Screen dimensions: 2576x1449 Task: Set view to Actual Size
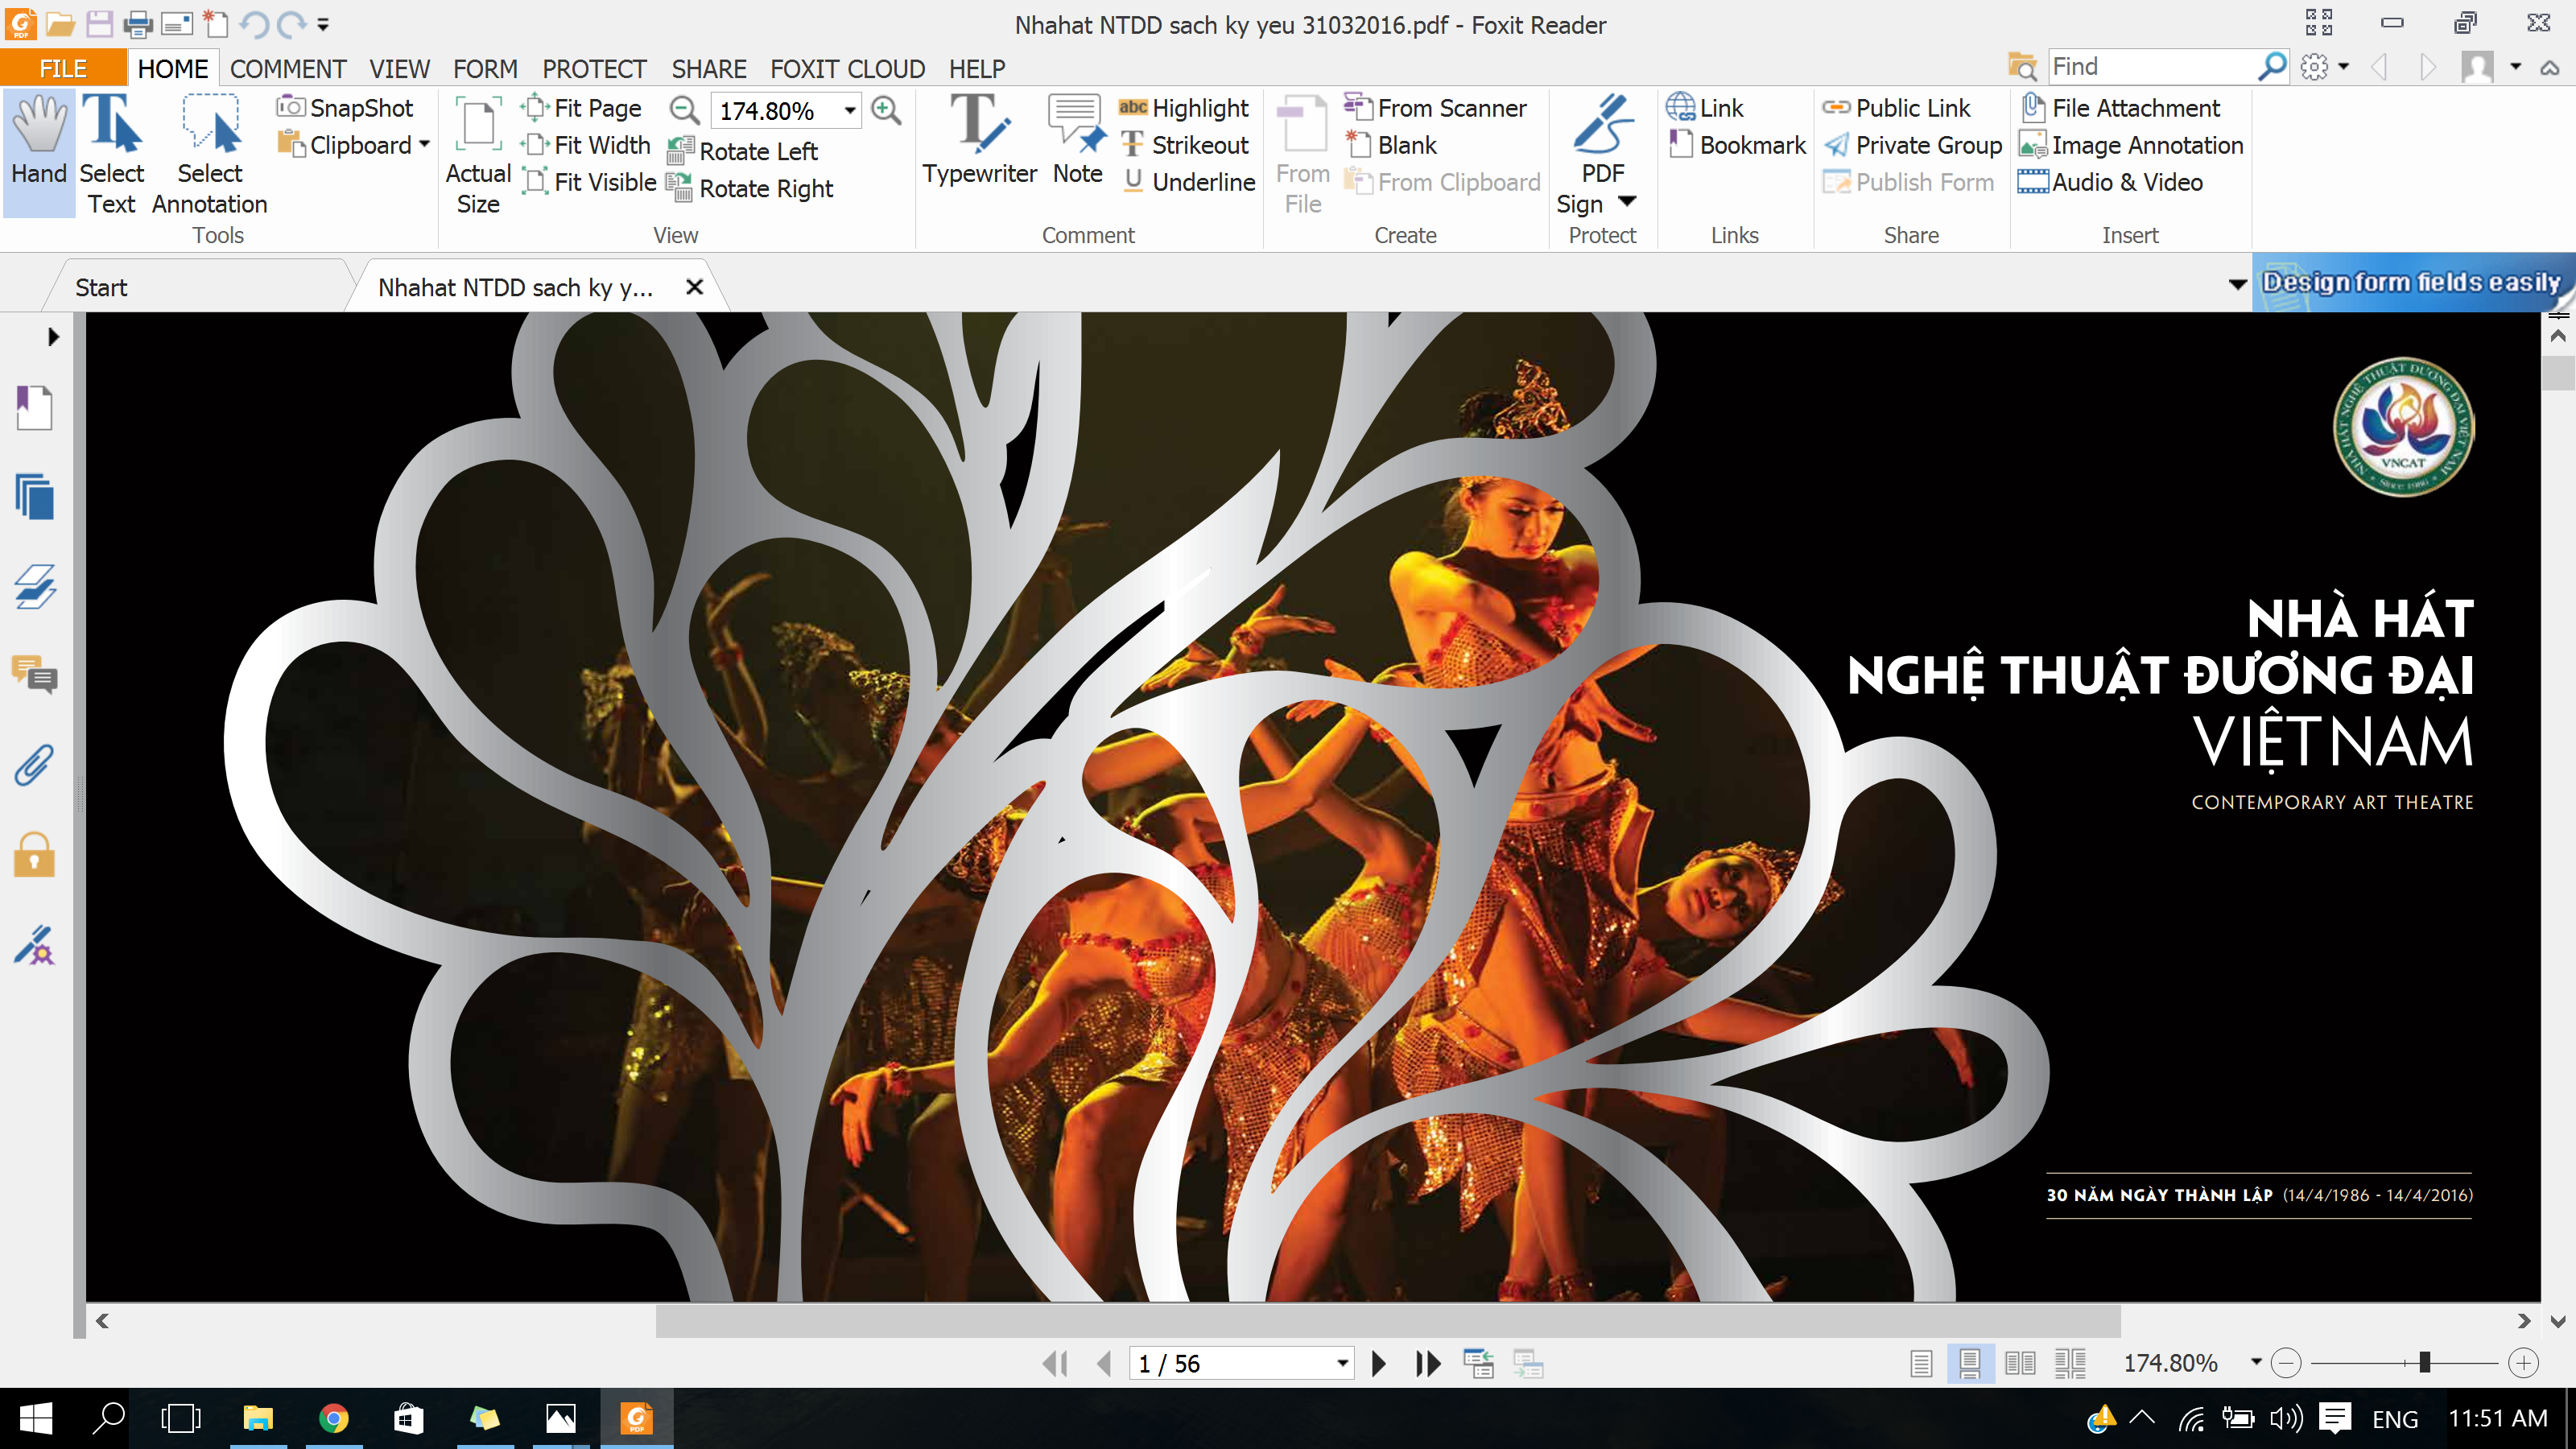pos(478,154)
